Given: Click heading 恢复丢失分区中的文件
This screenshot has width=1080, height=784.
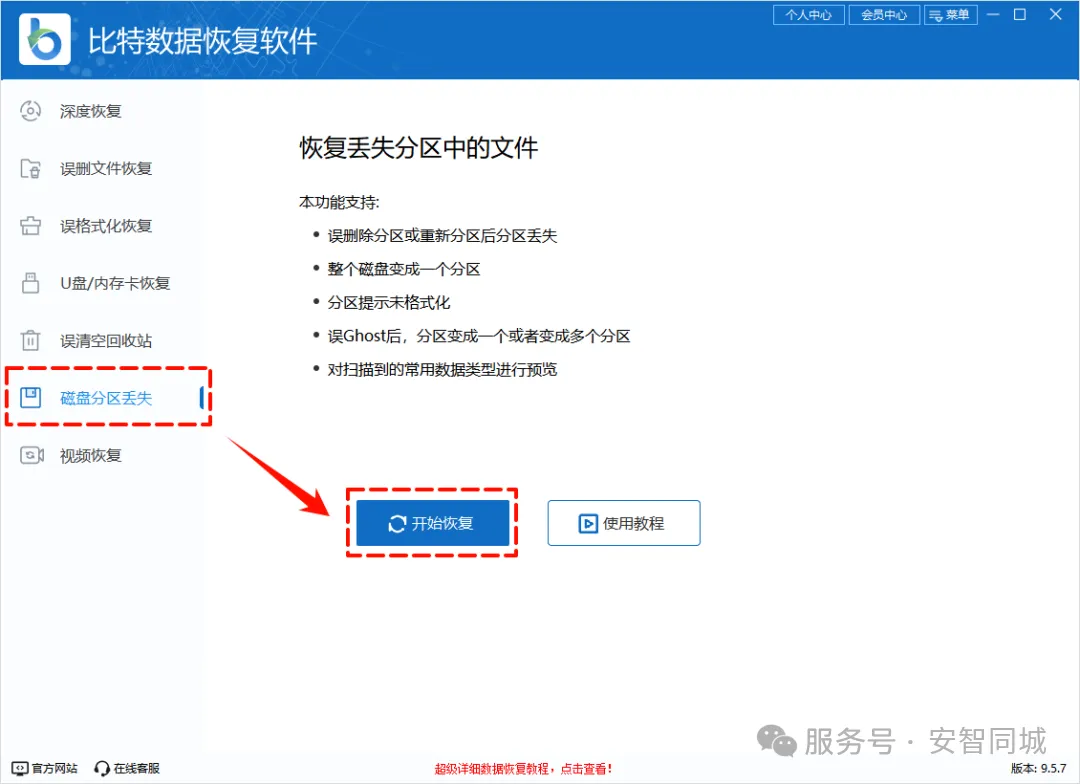Looking at the screenshot, I should tap(419, 148).
